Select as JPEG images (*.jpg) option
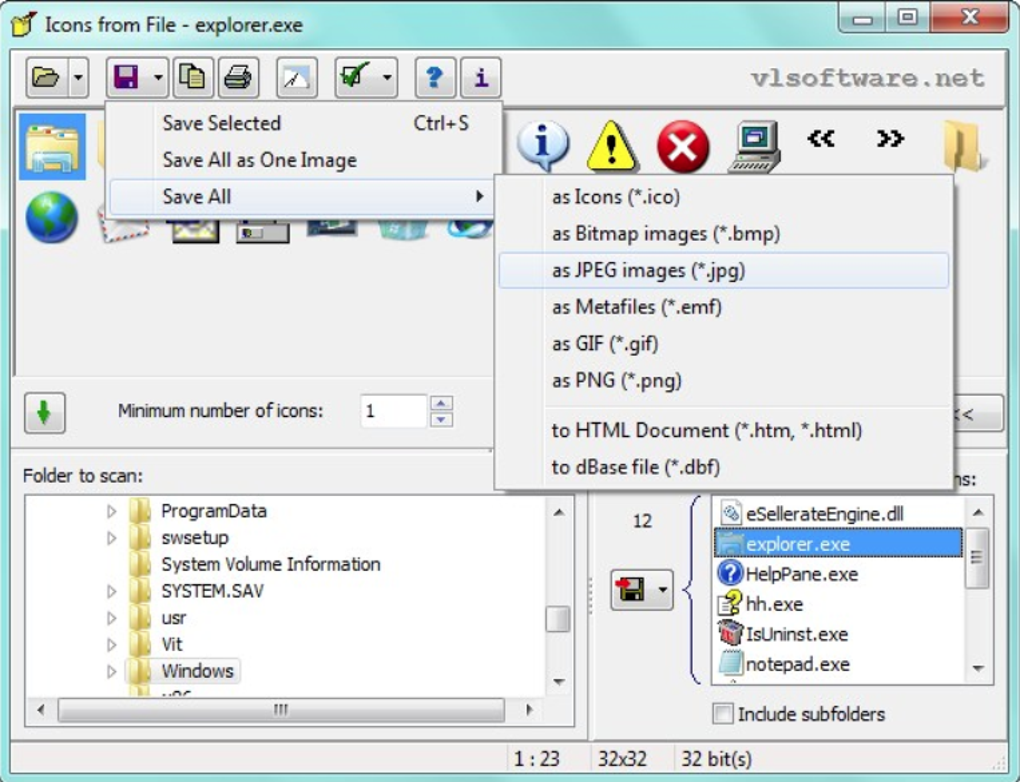Screen dimensions: 1020x782 pyautogui.click(x=723, y=270)
